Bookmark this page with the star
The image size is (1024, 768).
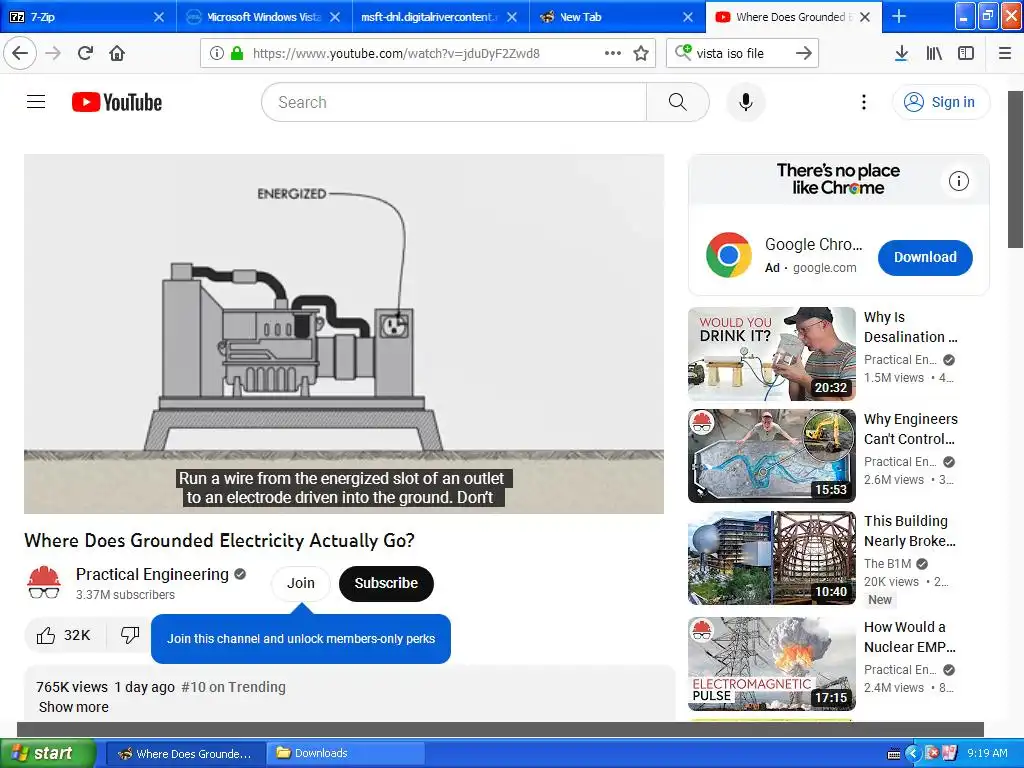tap(641, 53)
